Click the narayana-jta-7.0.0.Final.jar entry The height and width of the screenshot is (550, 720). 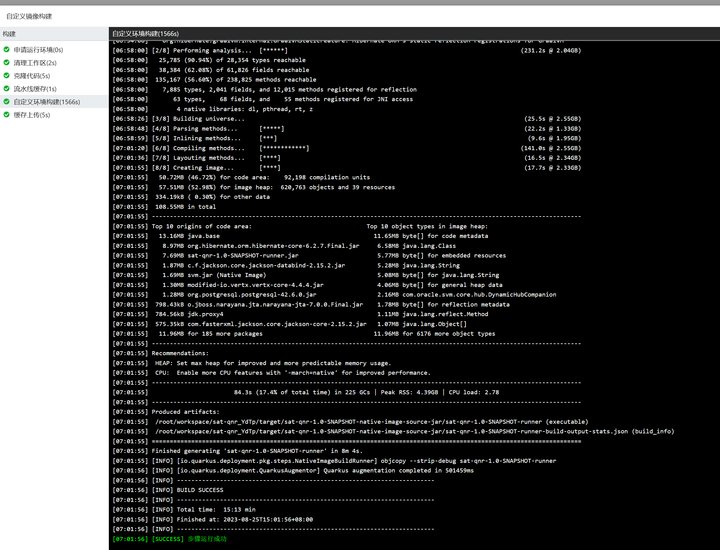pyautogui.click(x=259, y=304)
